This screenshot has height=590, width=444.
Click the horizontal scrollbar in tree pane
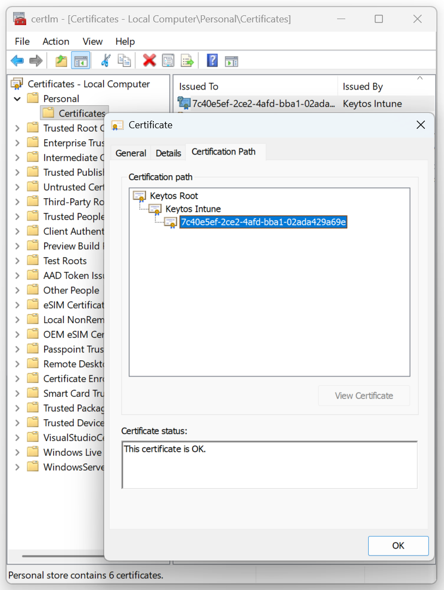pyautogui.click(x=62, y=556)
